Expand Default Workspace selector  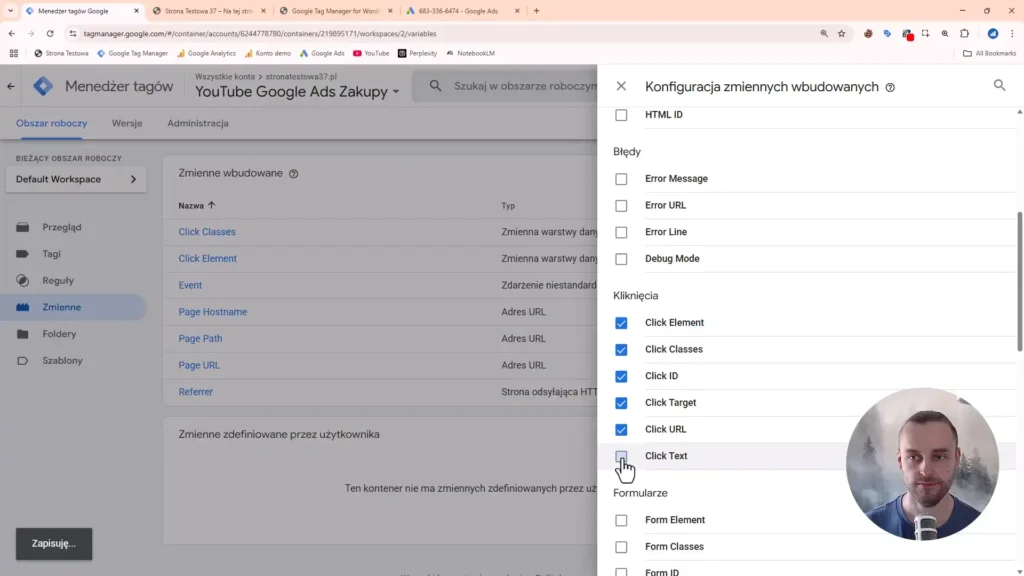76,179
